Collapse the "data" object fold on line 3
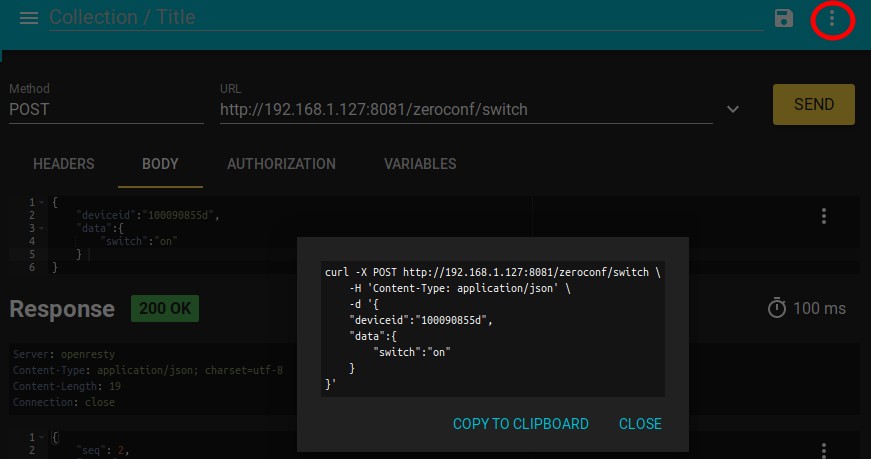 tap(41, 228)
